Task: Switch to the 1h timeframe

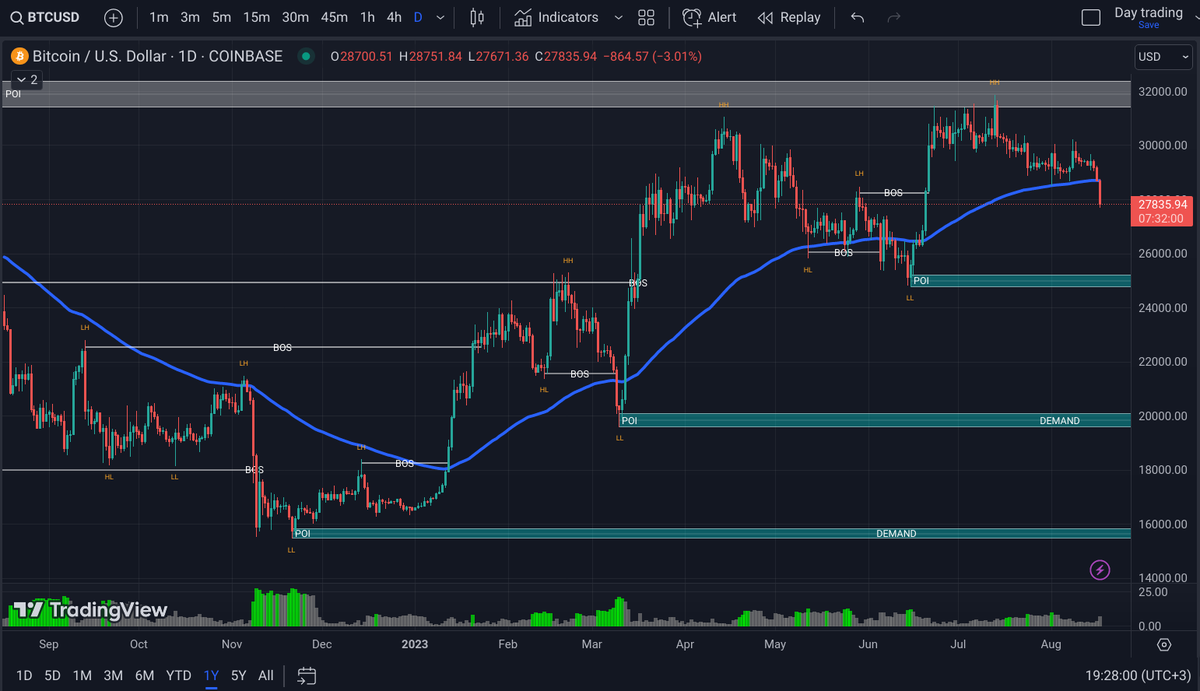Action: [x=368, y=17]
